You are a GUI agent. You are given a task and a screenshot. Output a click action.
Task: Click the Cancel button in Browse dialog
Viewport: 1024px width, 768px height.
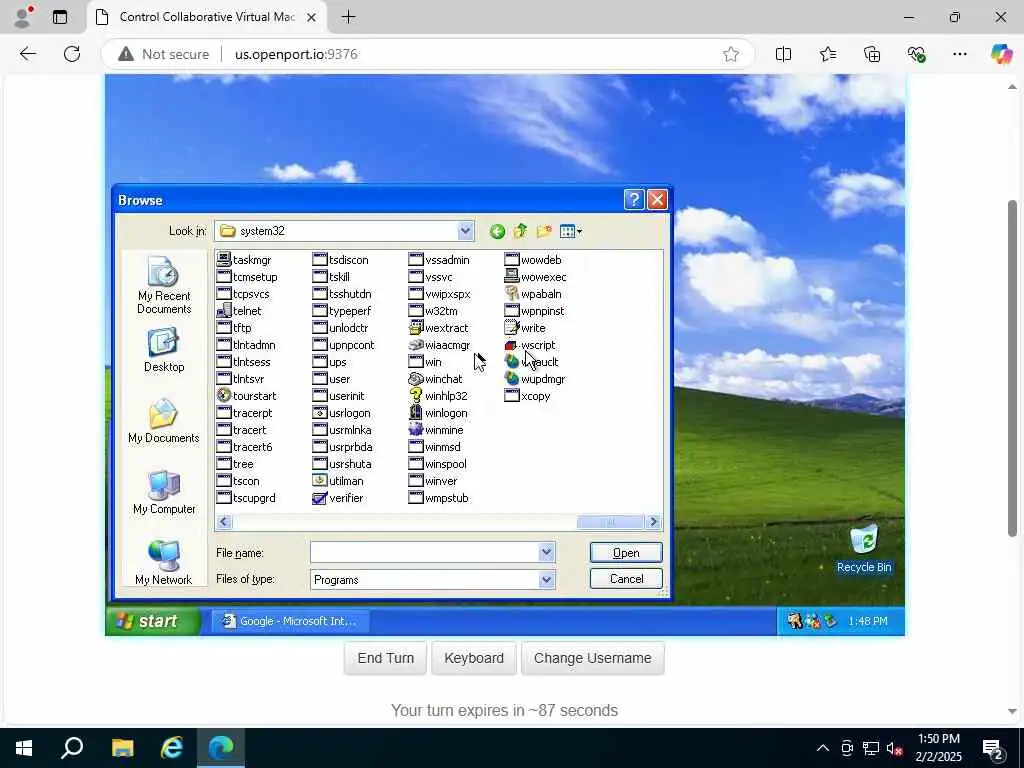tap(626, 579)
